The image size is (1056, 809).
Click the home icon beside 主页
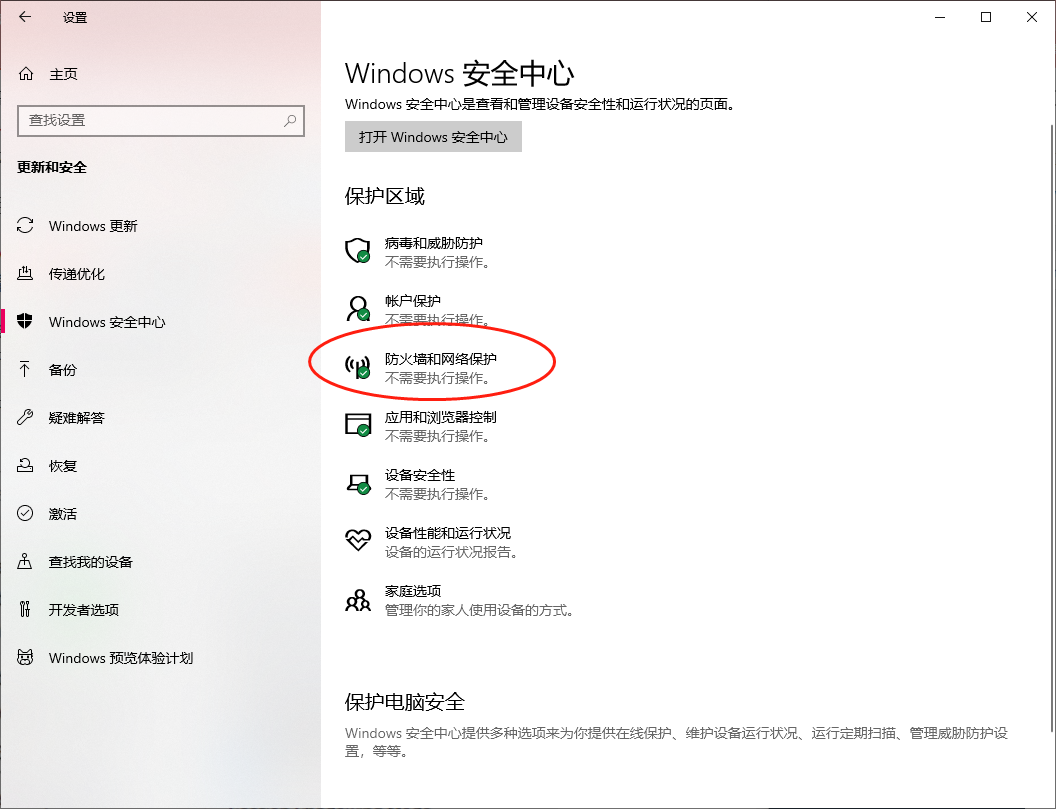coord(26,74)
